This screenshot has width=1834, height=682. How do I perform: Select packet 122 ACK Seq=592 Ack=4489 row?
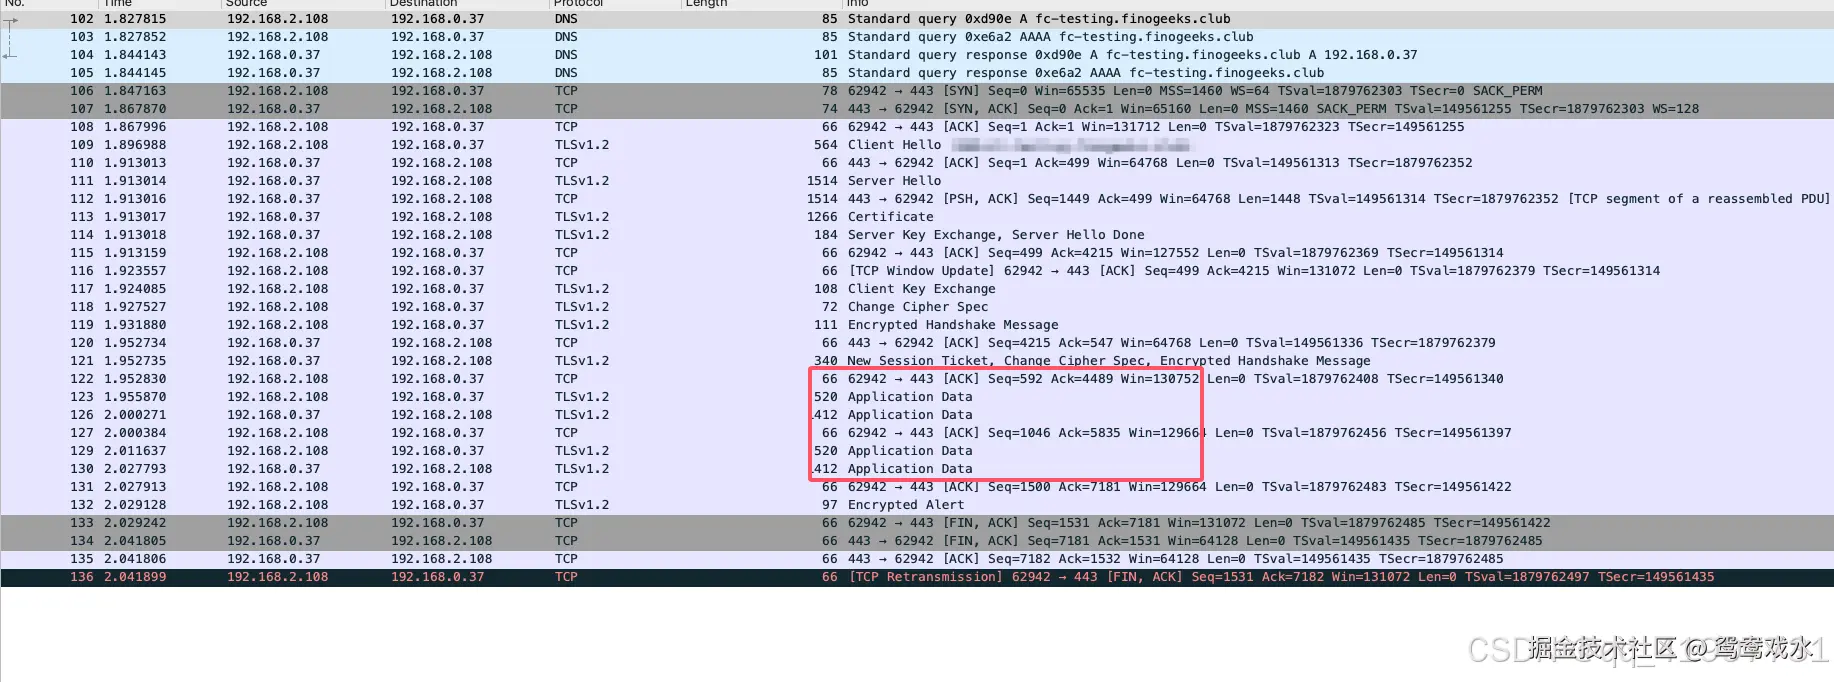tap(917, 379)
